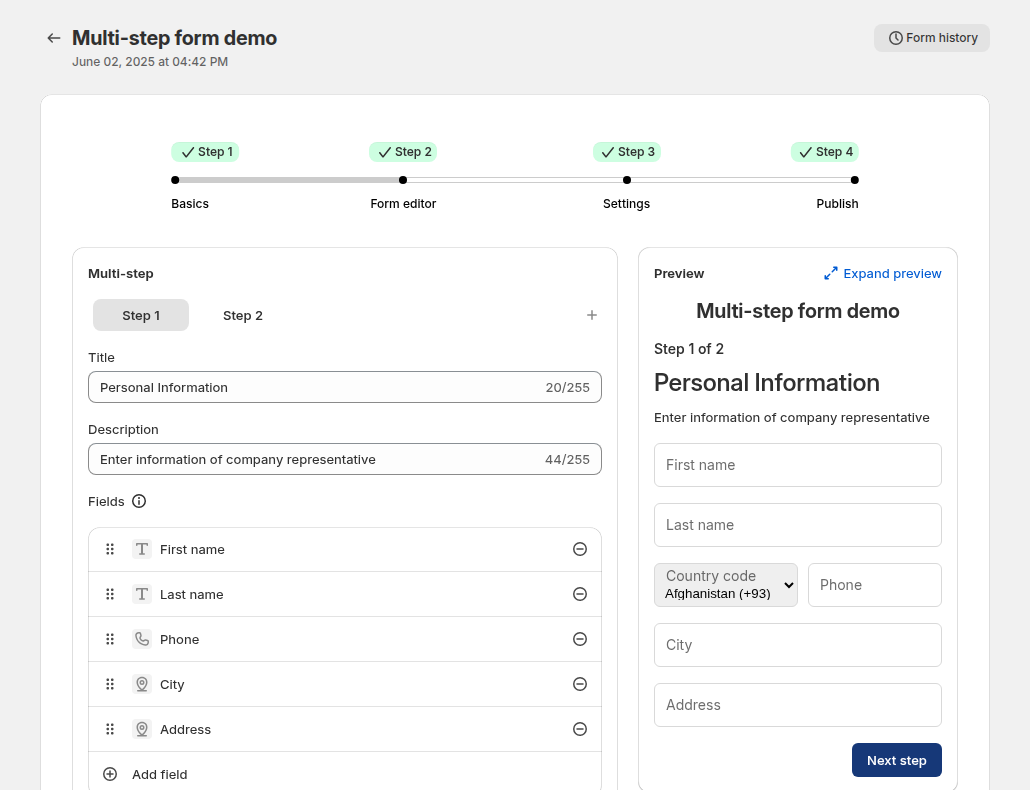The height and width of the screenshot is (790, 1030).
Task: Select the Form editor progress dot
Action: [403, 180]
